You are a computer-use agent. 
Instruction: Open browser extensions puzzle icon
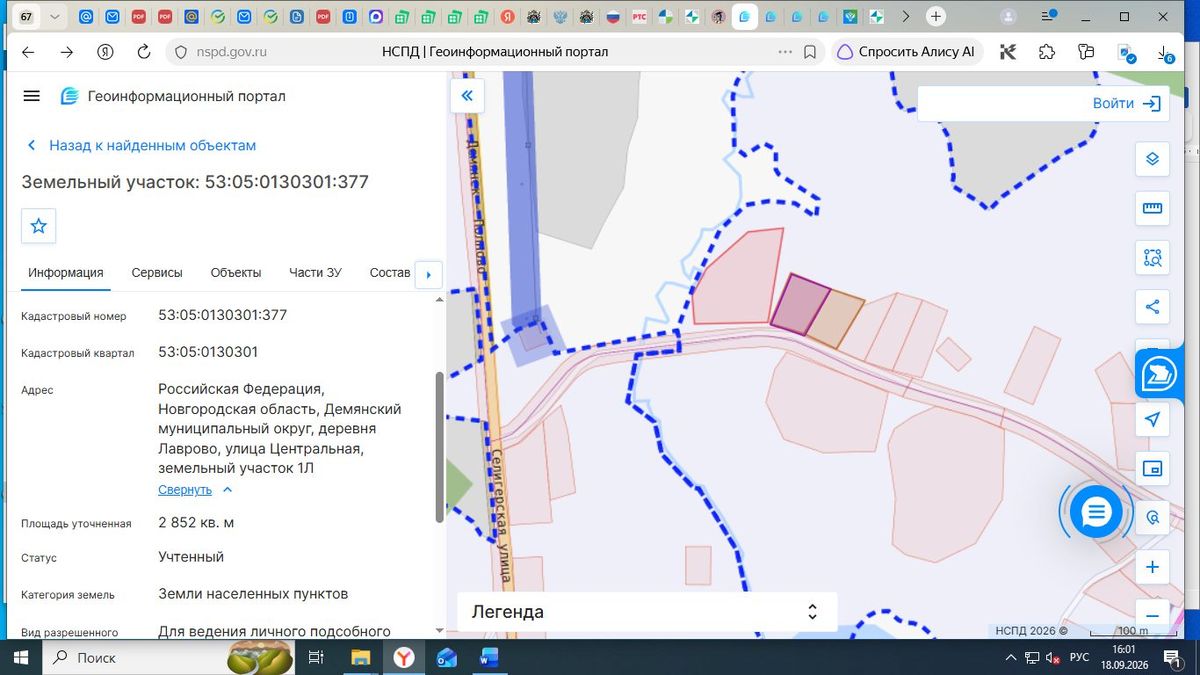pyautogui.click(x=1046, y=52)
